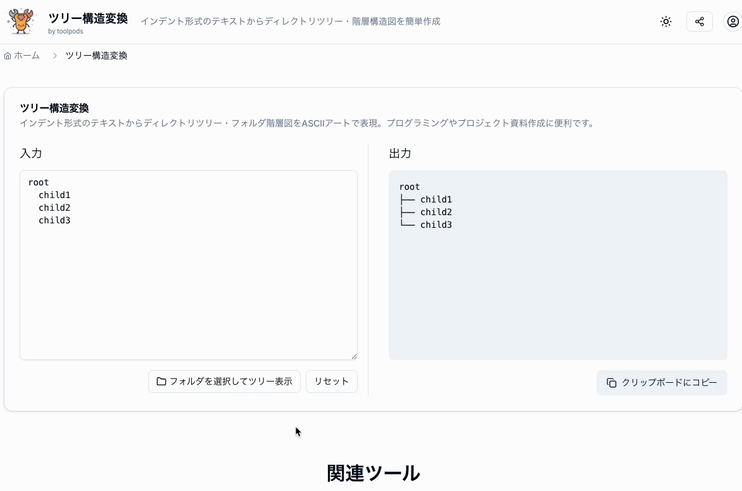Click the breadcrumb chevron separator
This screenshot has height=491, width=742.
54,56
